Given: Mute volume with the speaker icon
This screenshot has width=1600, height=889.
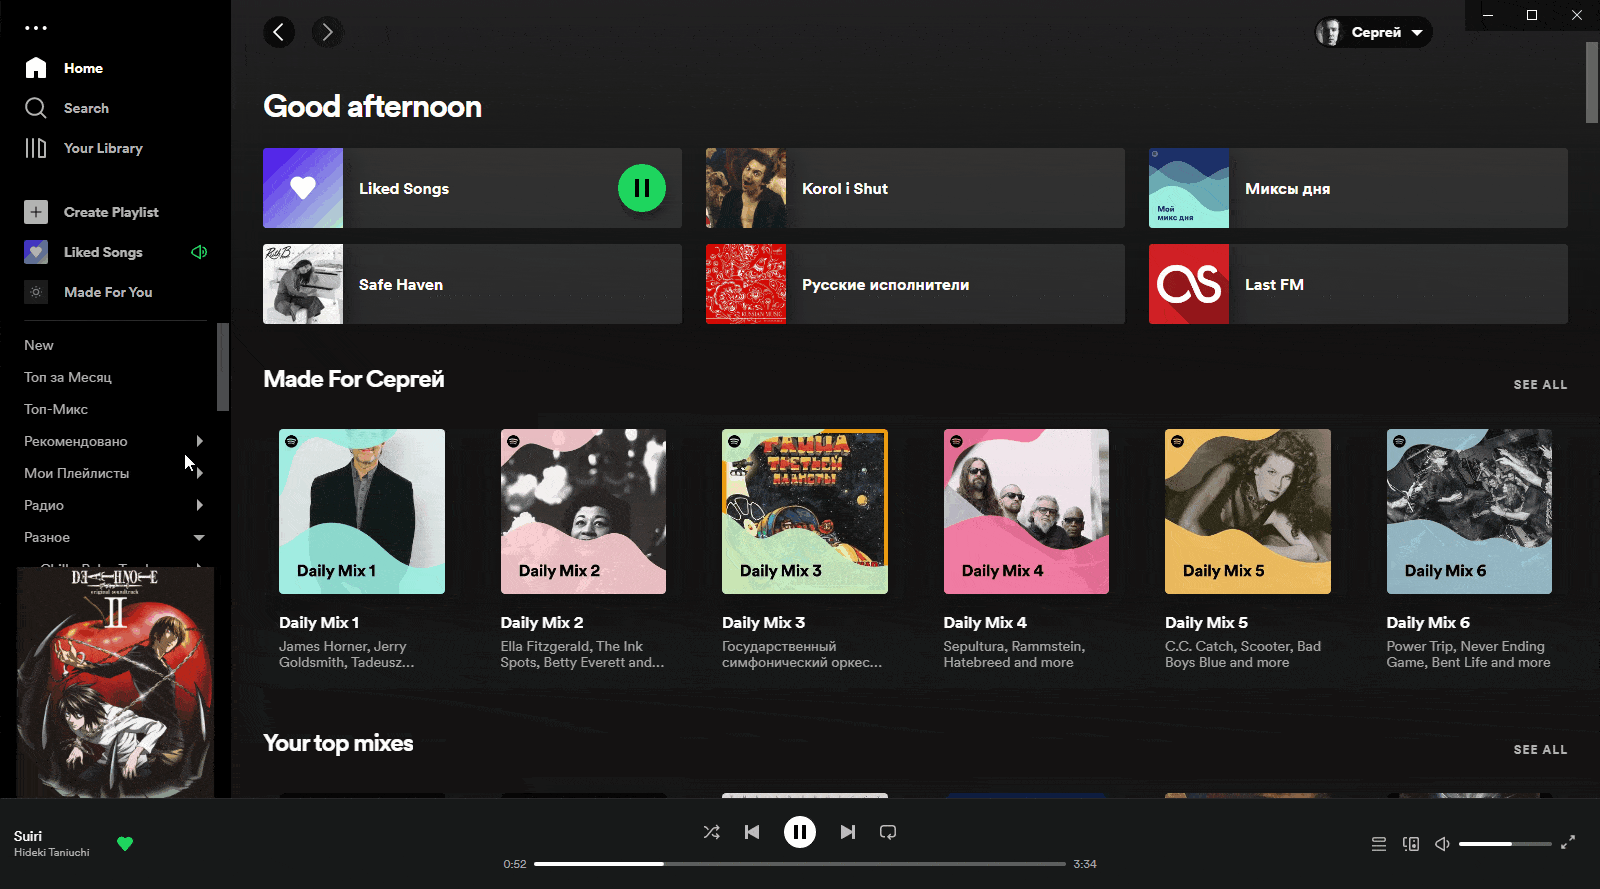Looking at the screenshot, I should pyautogui.click(x=1442, y=844).
